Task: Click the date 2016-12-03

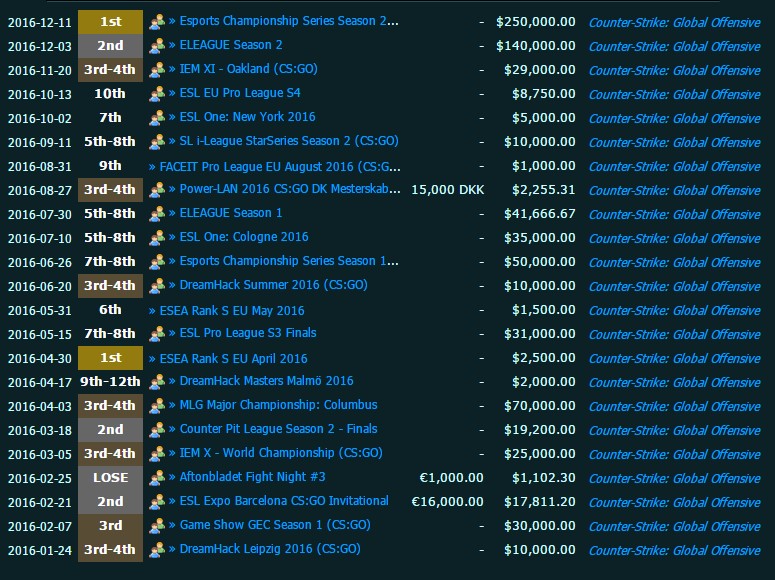Action: pyautogui.click(x=40, y=46)
